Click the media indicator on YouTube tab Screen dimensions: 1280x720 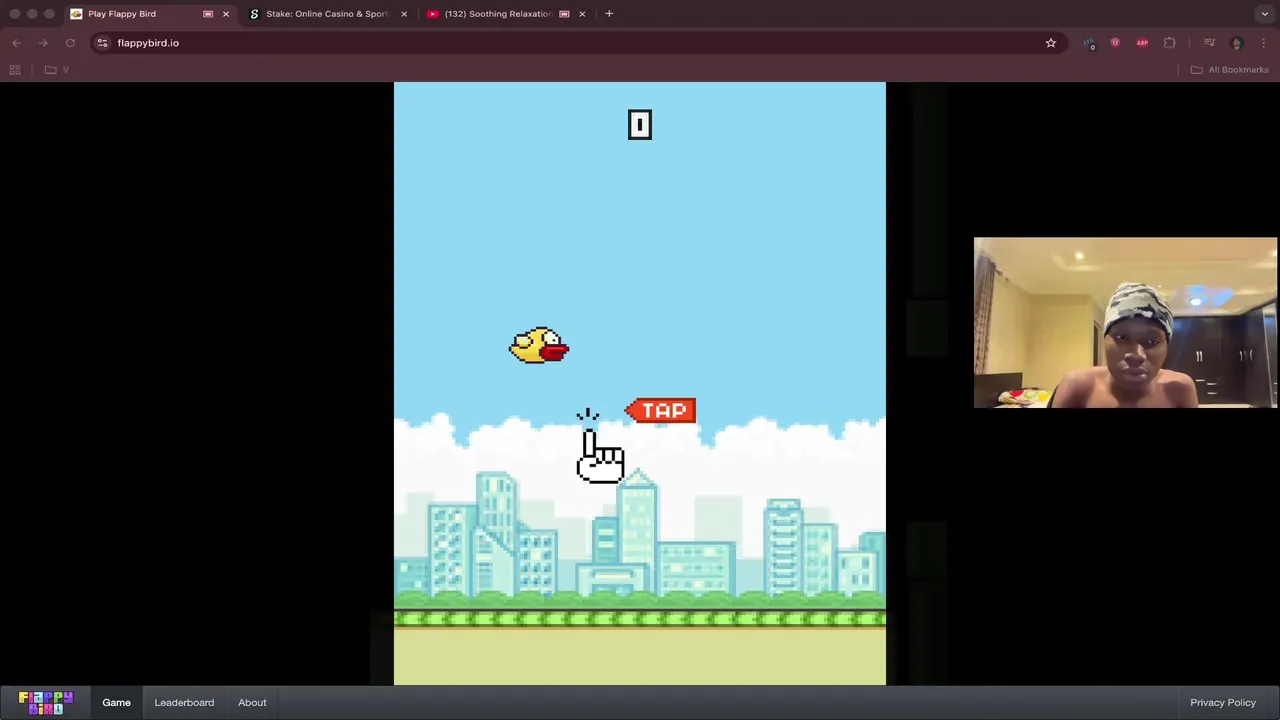pos(564,14)
